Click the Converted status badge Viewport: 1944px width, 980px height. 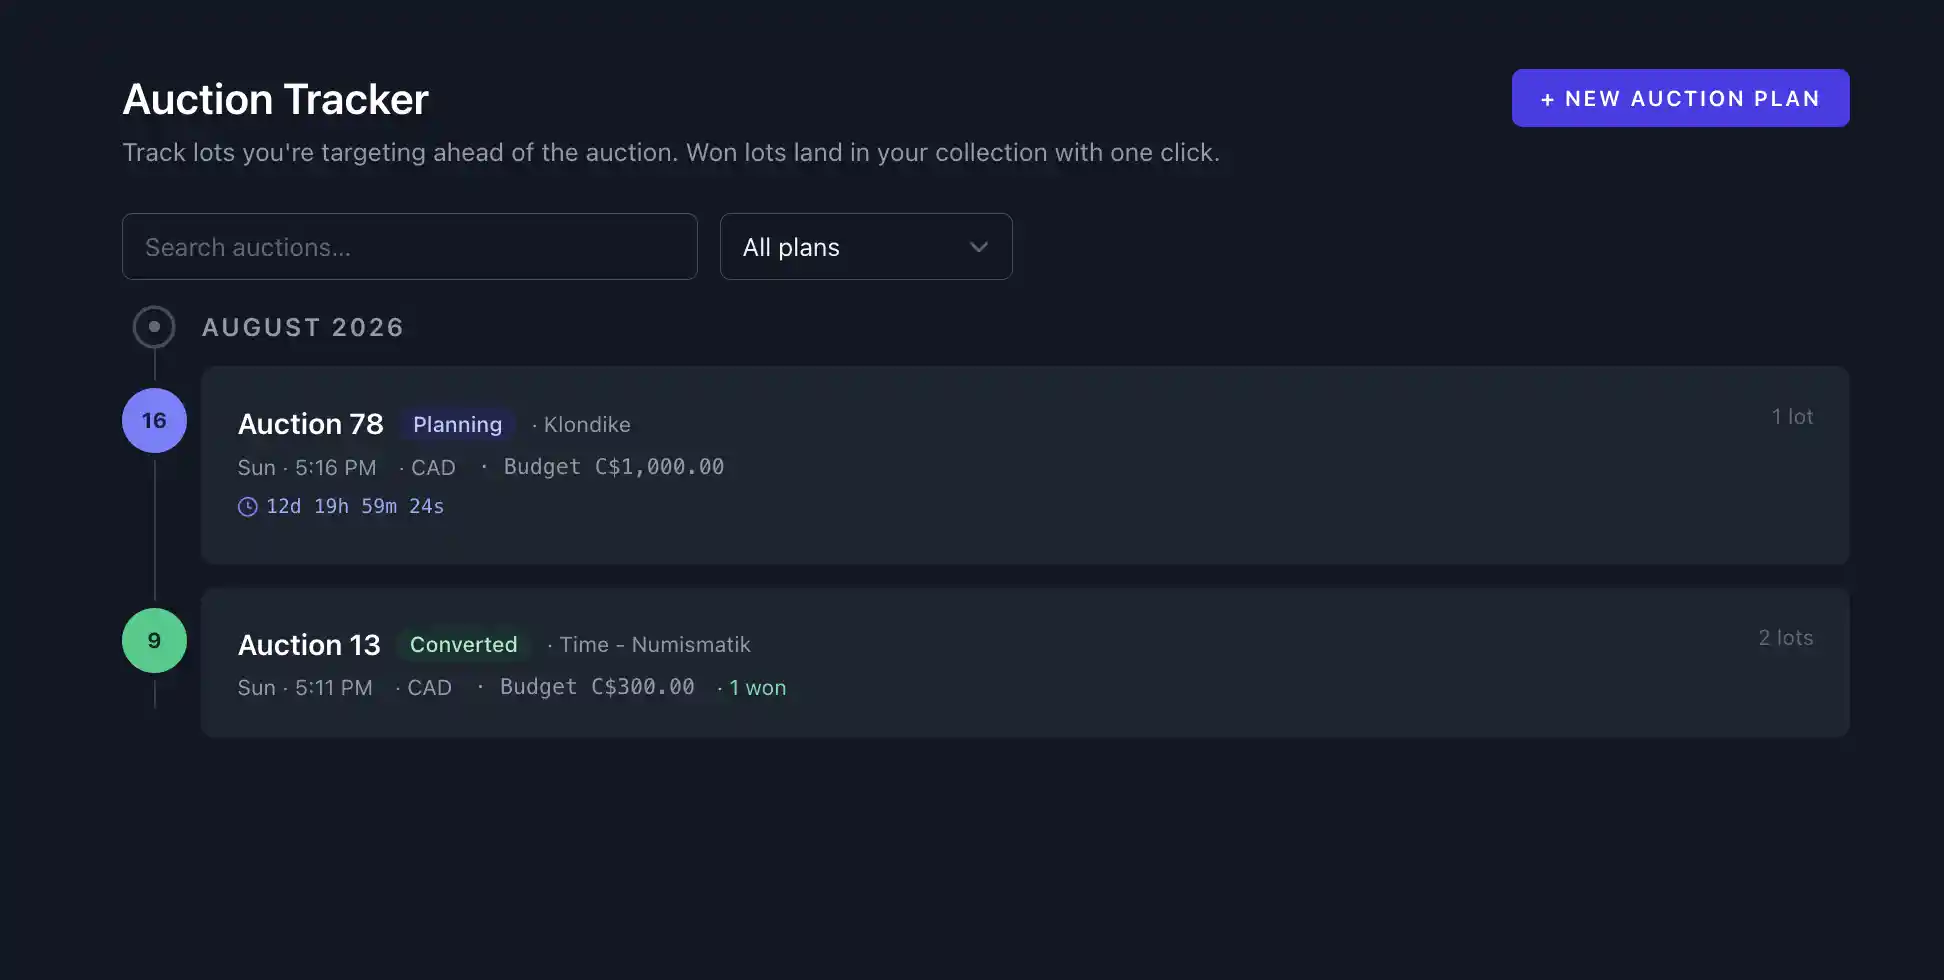tap(463, 644)
